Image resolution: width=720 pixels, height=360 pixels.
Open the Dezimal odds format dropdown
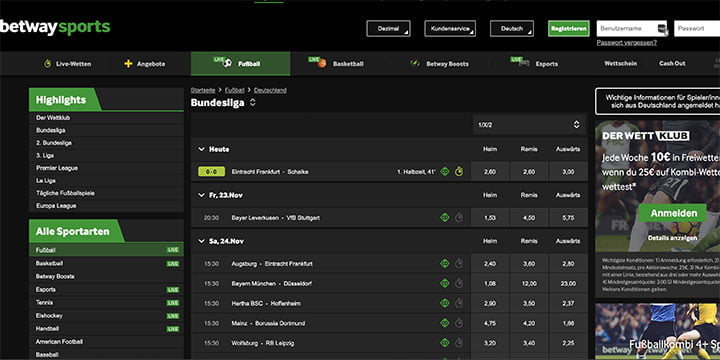[388, 28]
